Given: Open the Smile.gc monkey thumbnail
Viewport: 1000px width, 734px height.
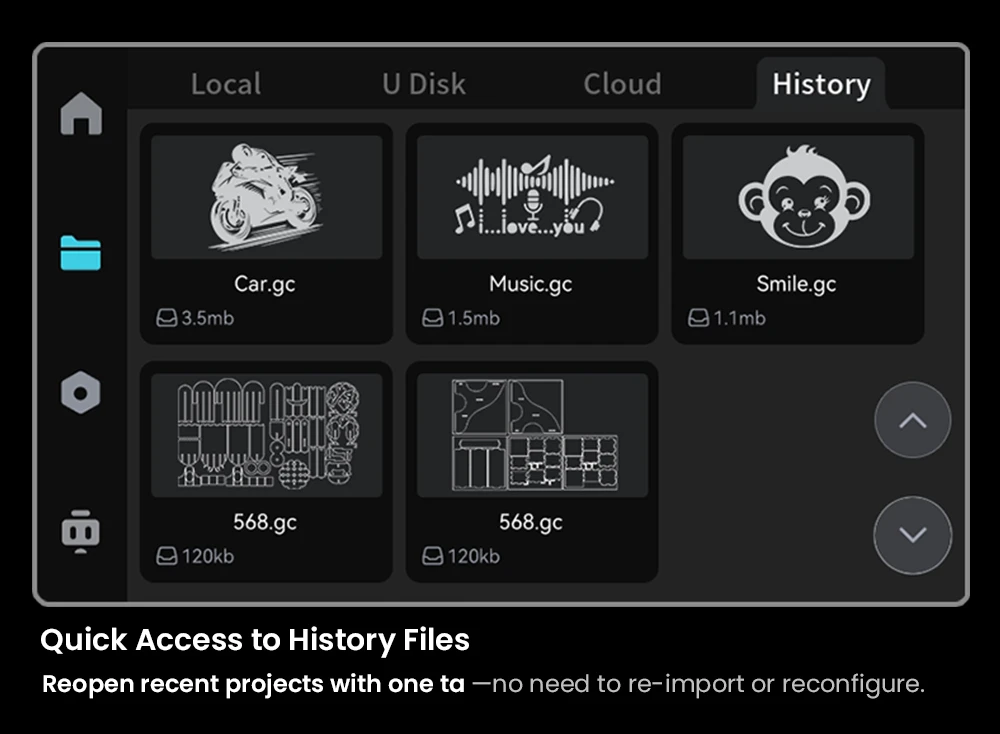Looking at the screenshot, I should click(x=797, y=198).
